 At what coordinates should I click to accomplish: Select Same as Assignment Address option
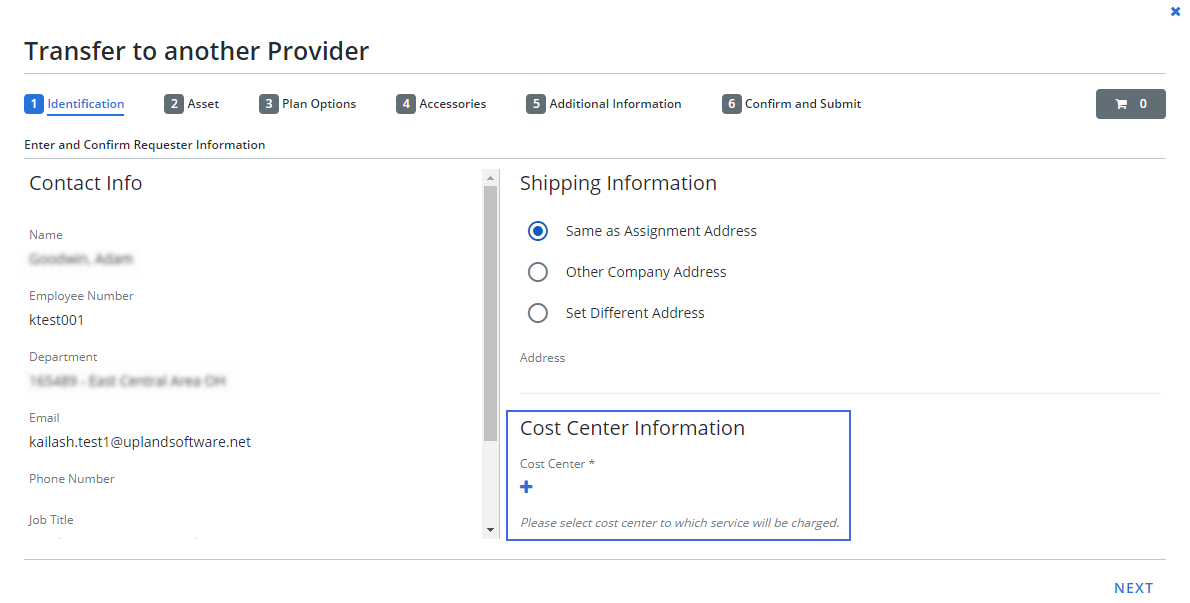click(538, 231)
